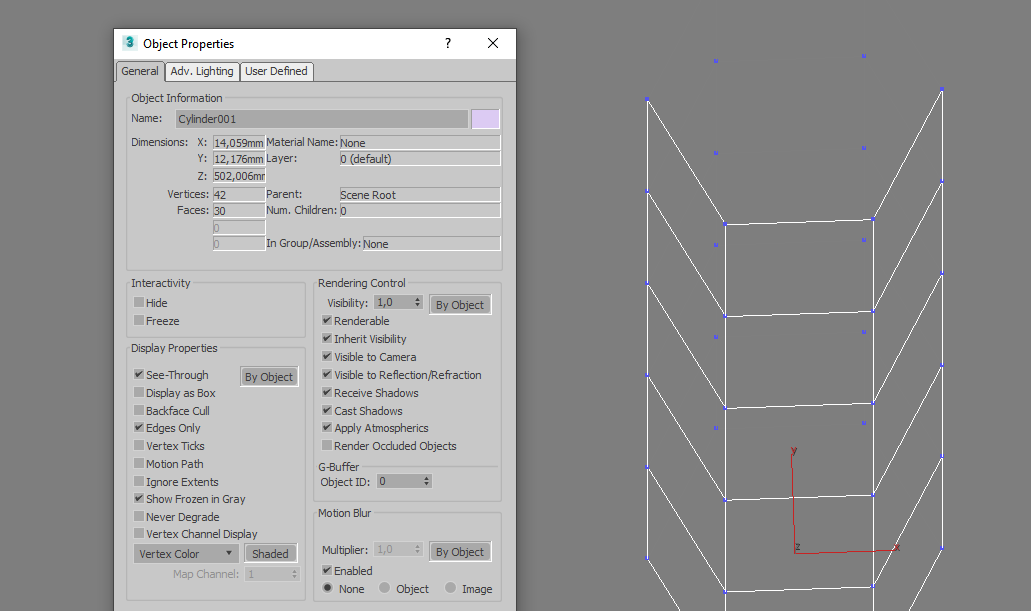The image size is (1031, 611).
Task: Click the Parent field showing Scene Root
Action: pyautogui.click(x=420, y=195)
